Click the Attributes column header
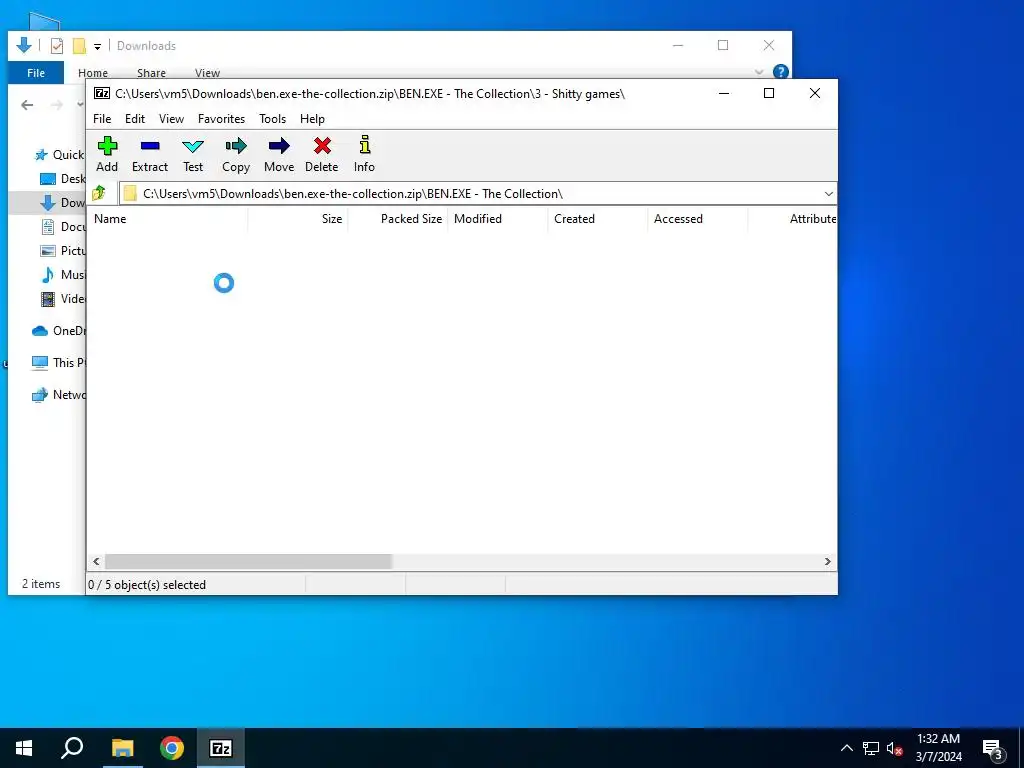This screenshot has height=768, width=1024. [792, 219]
